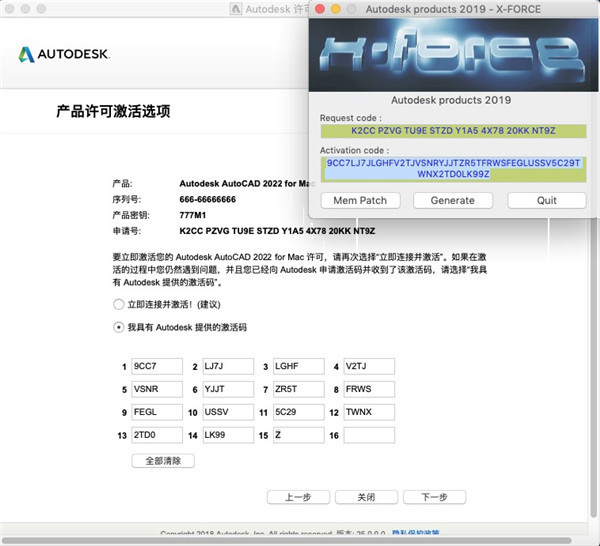The width and height of the screenshot is (600, 546).
Task: Click activation field 15 containing Z
Action: [x=299, y=435]
